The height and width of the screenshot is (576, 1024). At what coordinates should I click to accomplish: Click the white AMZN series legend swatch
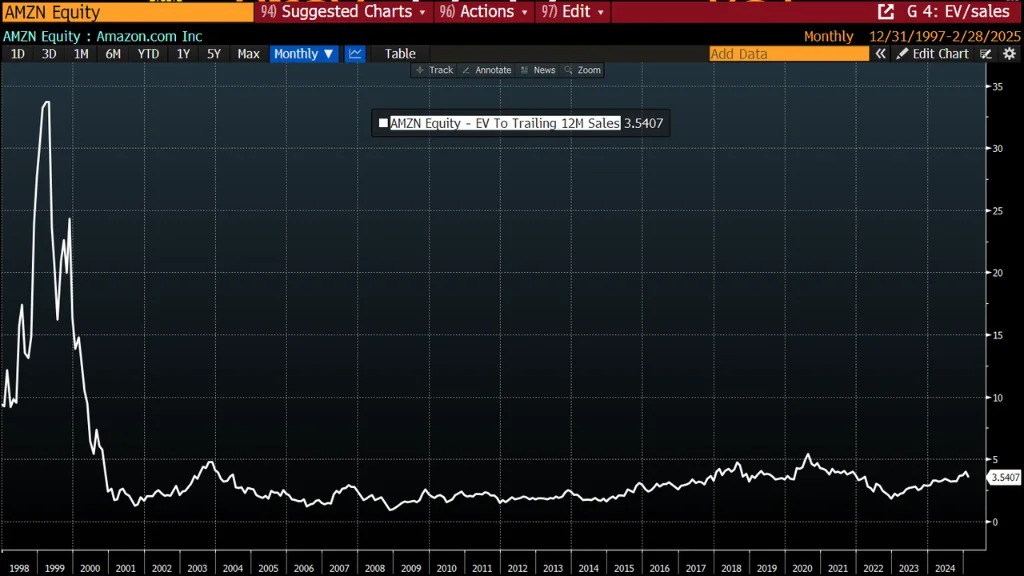point(383,124)
